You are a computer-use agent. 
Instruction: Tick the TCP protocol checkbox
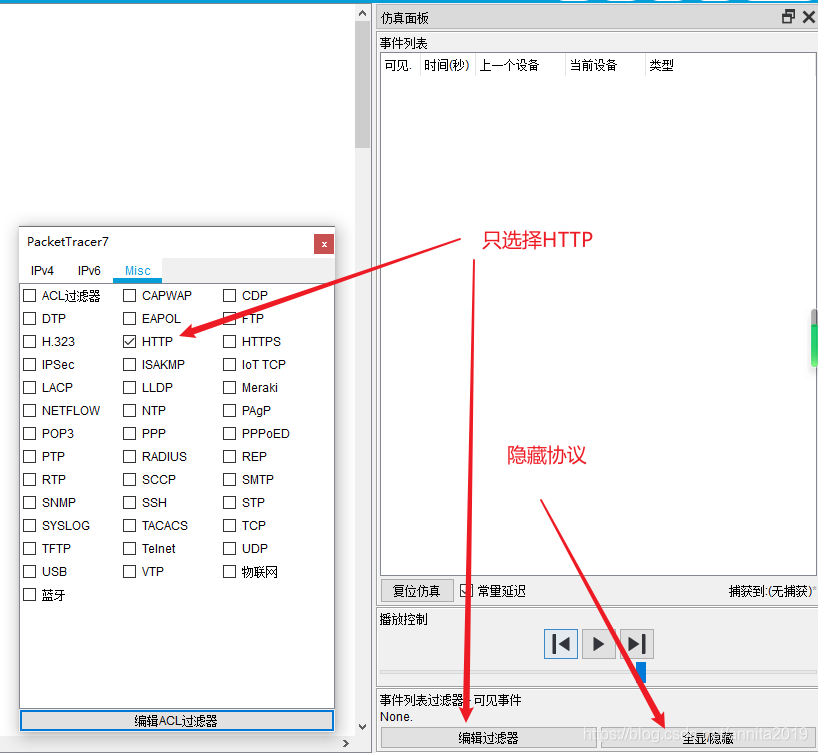coord(230,525)
